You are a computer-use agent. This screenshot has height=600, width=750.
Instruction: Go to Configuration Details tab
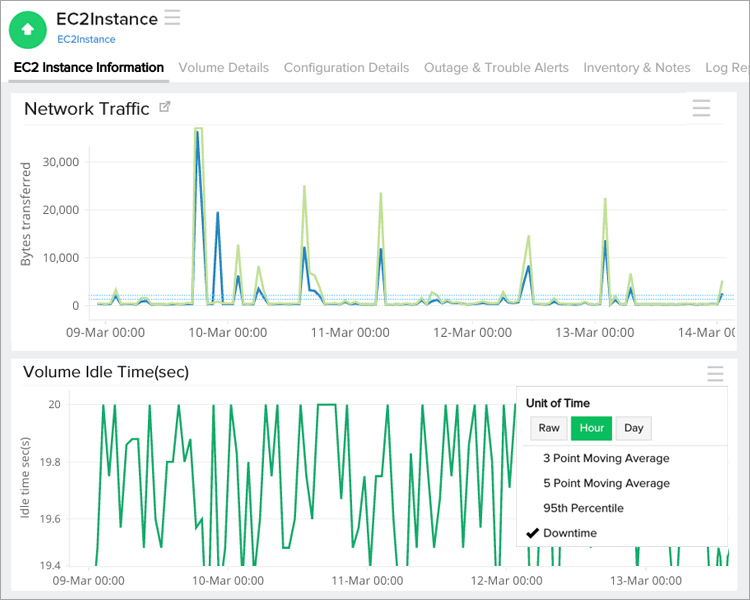click(x=346, y=67)
